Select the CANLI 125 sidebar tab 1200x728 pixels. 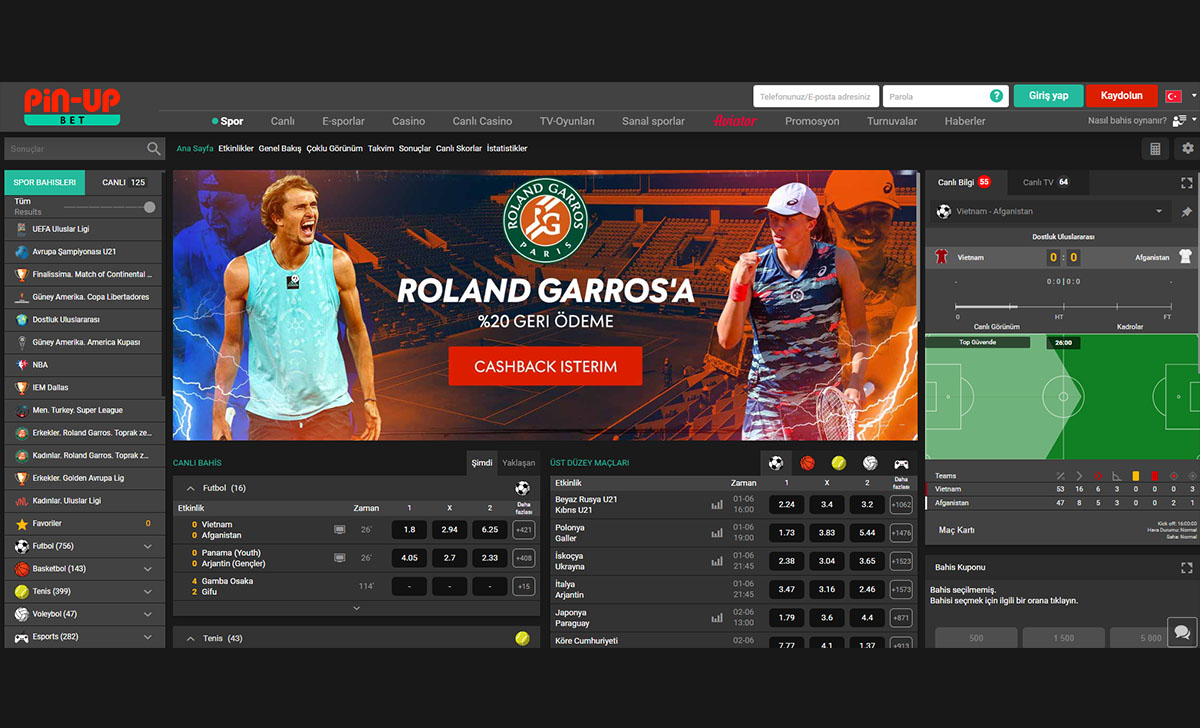pos(124,182)
